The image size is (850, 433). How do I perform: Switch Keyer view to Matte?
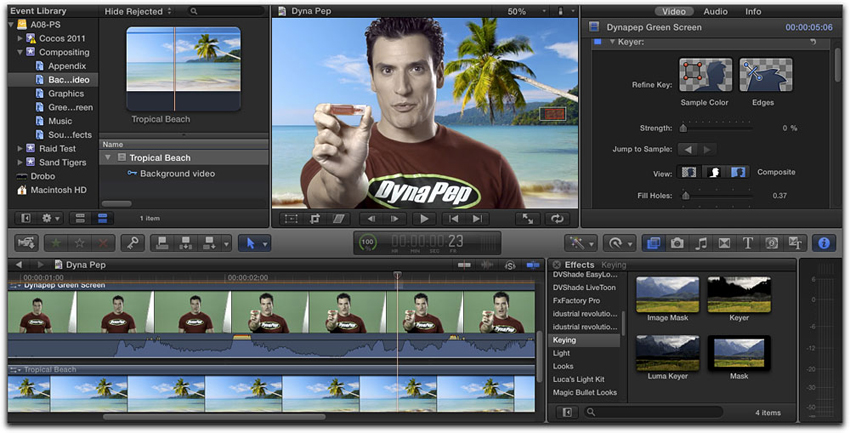[713, 172]
